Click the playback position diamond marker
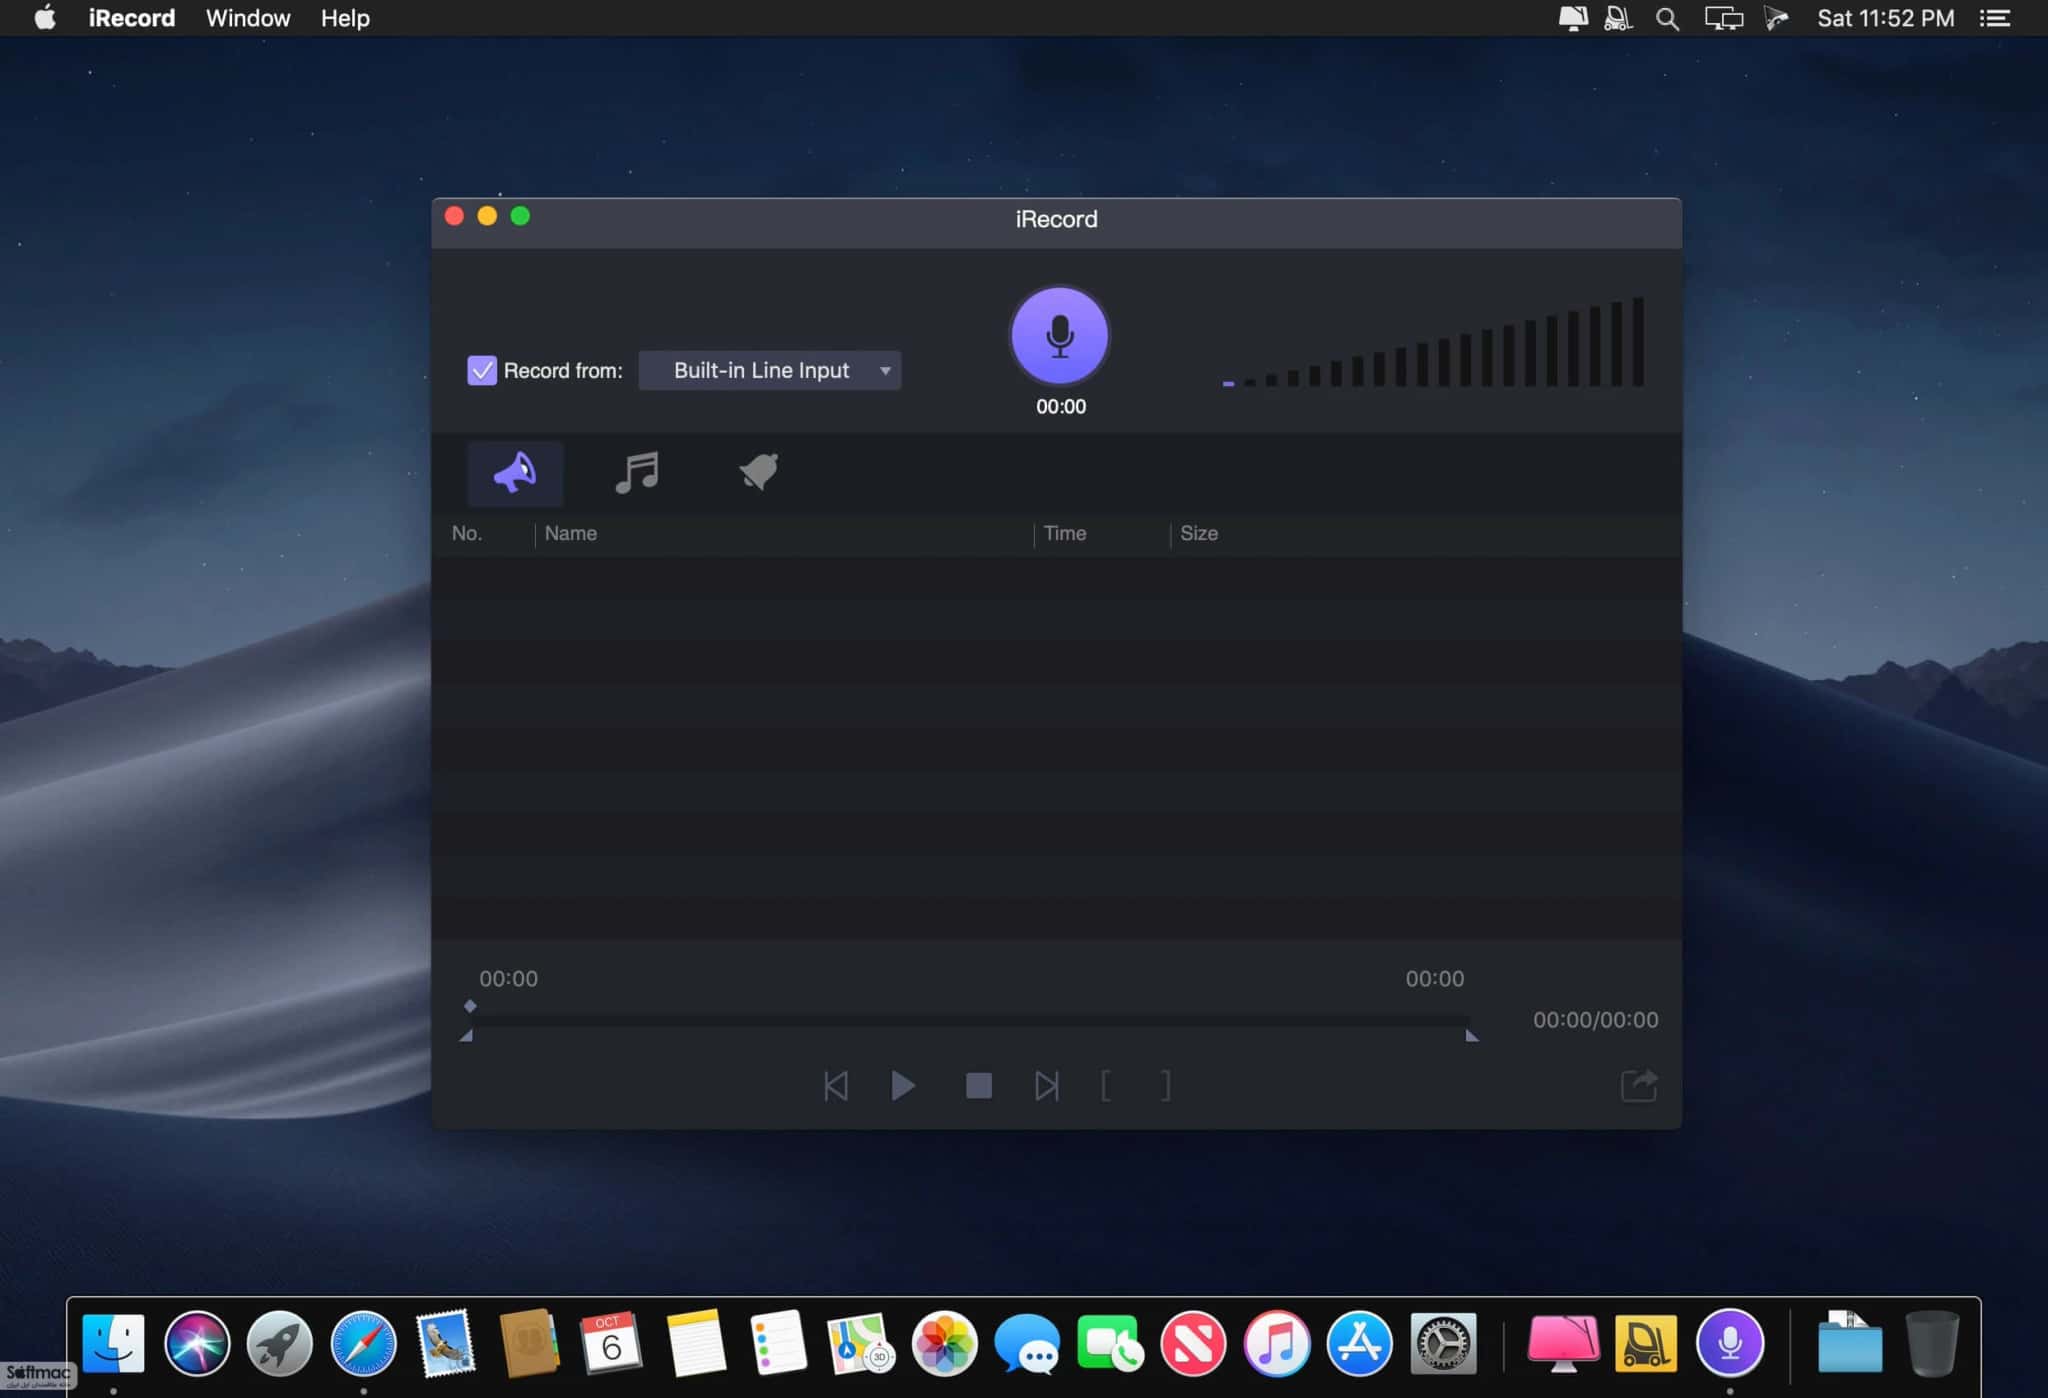This screenshot has height=1398, width=2048. click(x=470, y=1006)
